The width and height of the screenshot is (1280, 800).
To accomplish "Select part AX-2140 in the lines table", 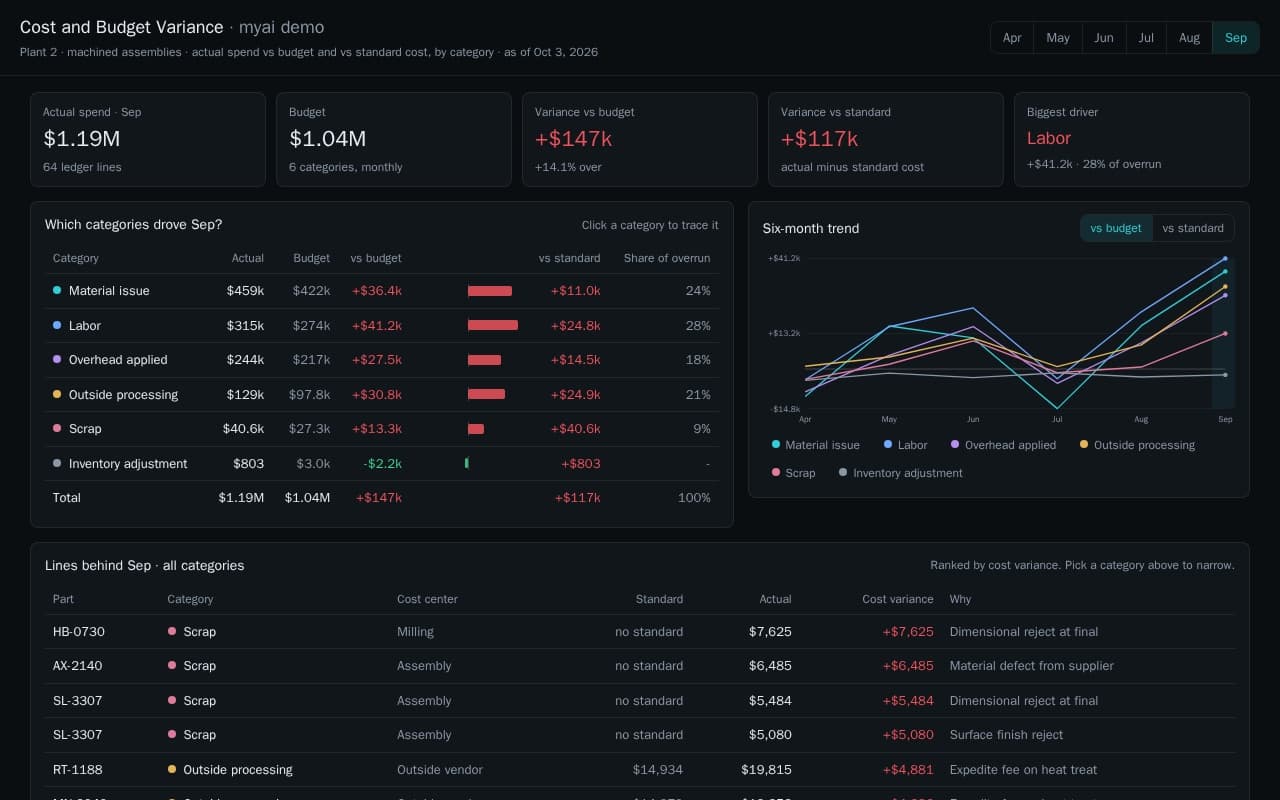I will pyautogui.click(x=78, y=666).
